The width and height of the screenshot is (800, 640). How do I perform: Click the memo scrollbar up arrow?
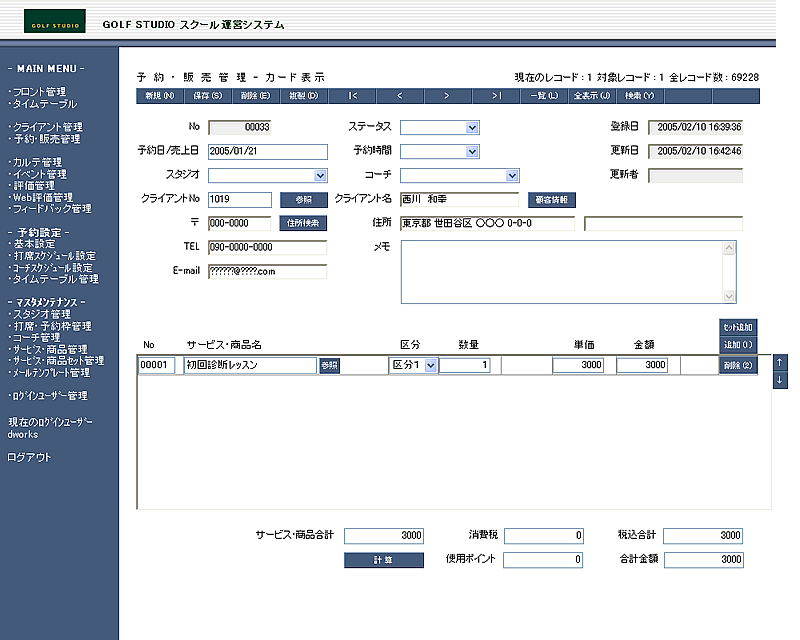(729, 248)
